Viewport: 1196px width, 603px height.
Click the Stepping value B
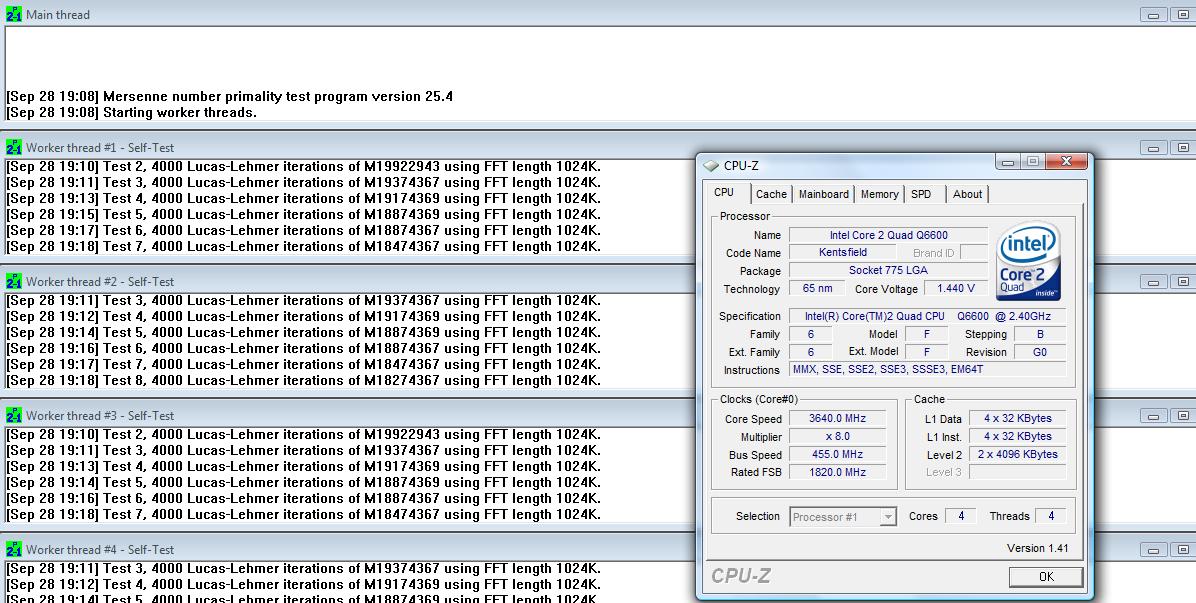(x=1040, y=334)
